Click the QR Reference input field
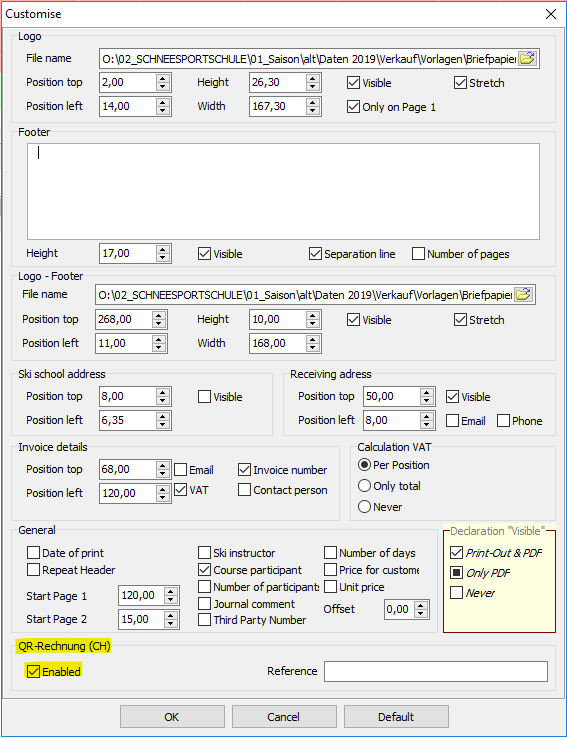Viewport: 567px width, 738px height. click(436, 671)
